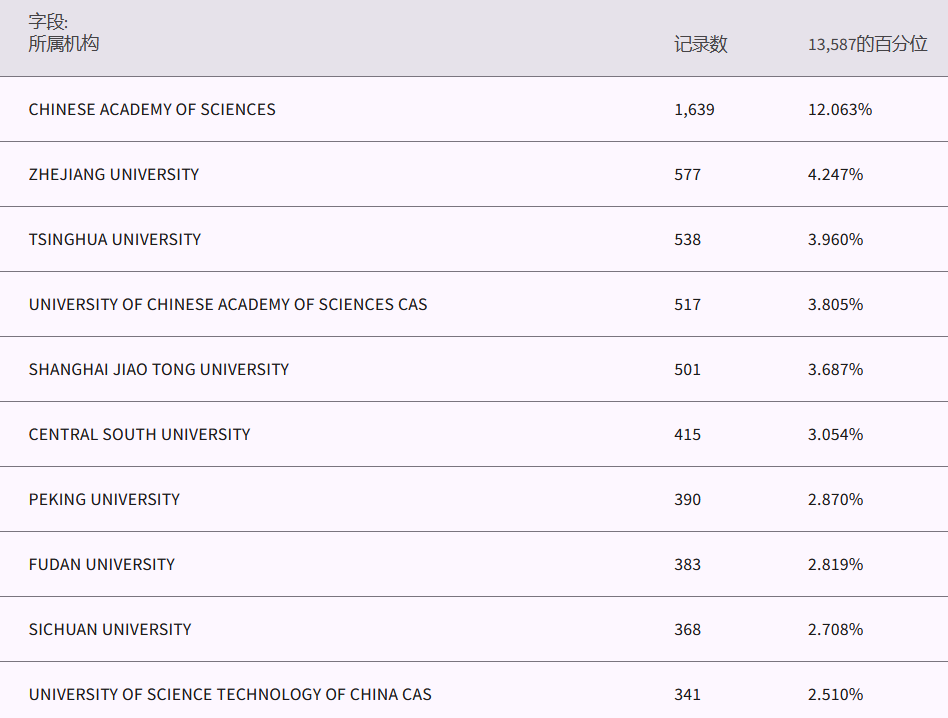Click UNIVERSITY OF SCIENCE TECHNOLOGY OF CHINA CAS
The height and width of the screenshot is (718, 948).
click(230, 694)
